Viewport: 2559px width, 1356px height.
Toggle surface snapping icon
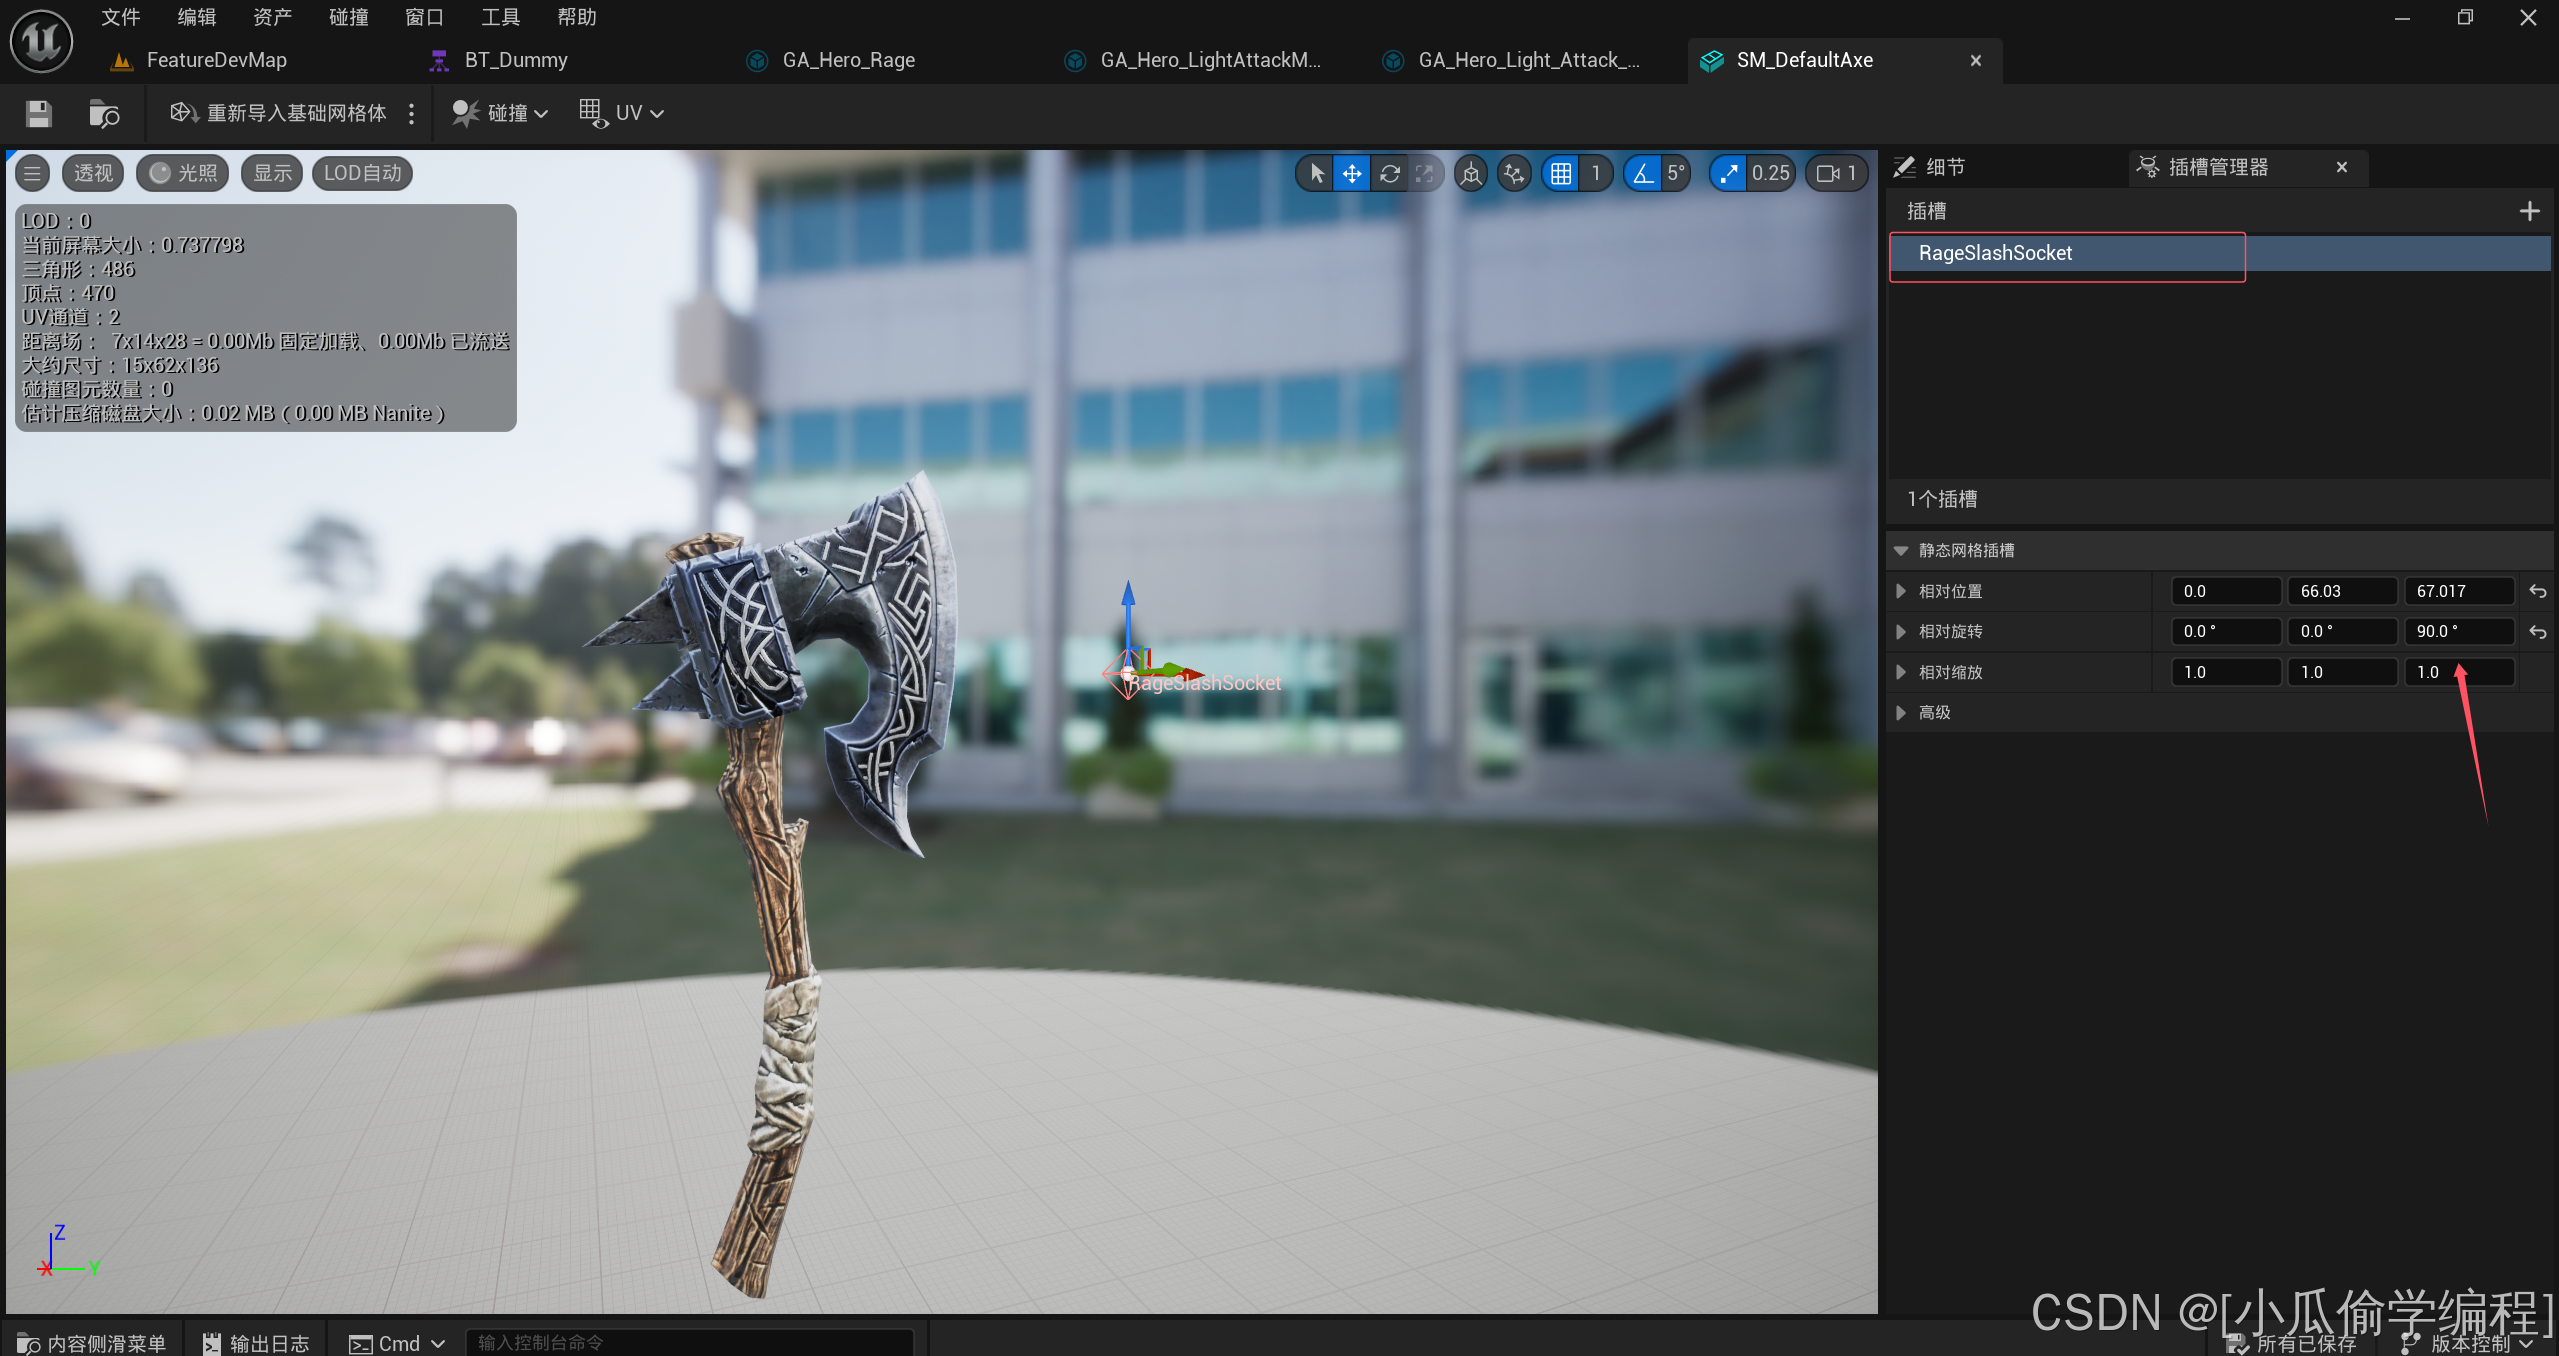[1514, 173]
